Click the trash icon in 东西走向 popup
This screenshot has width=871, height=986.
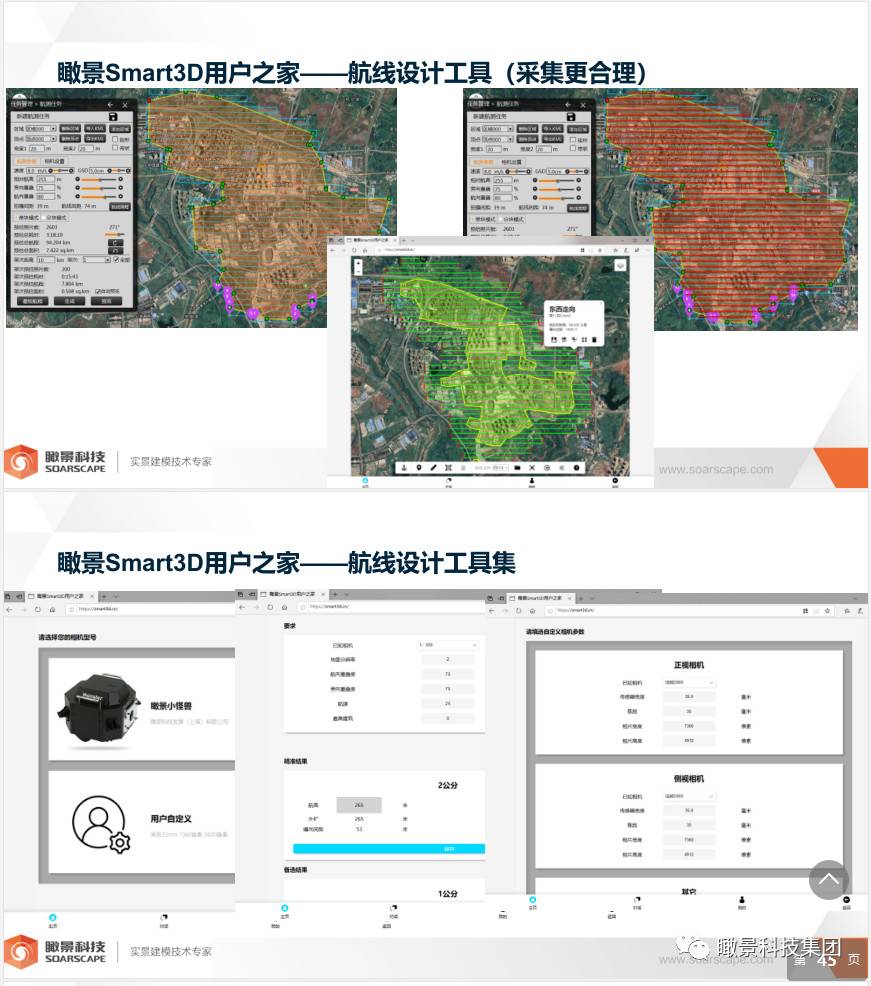click(594, 340)
